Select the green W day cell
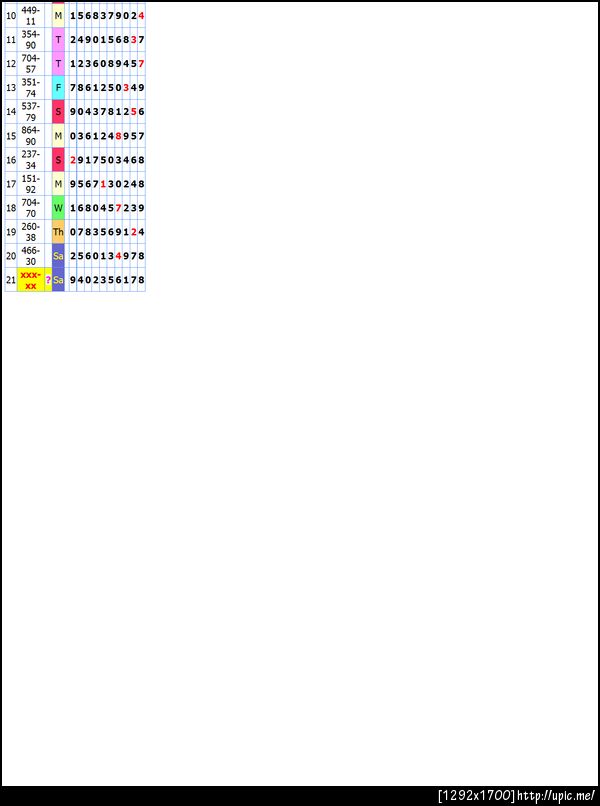Screen dimensions: 600x806 pos(58,208)
